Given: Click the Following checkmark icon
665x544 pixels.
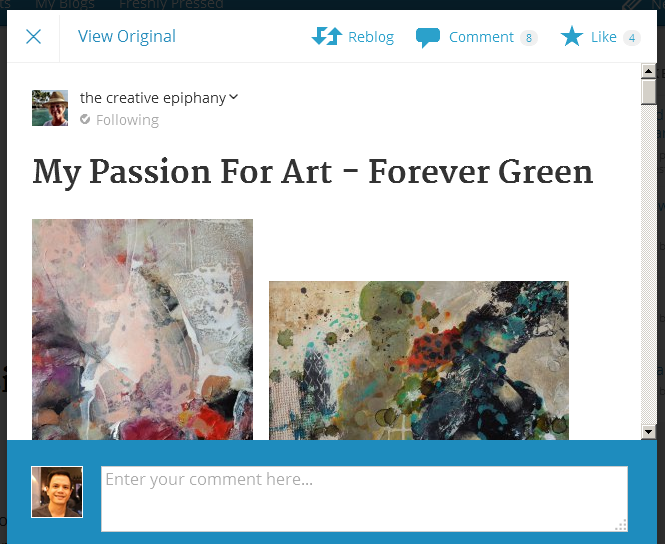Looking at the screenshot, I should tap(85, 120).
